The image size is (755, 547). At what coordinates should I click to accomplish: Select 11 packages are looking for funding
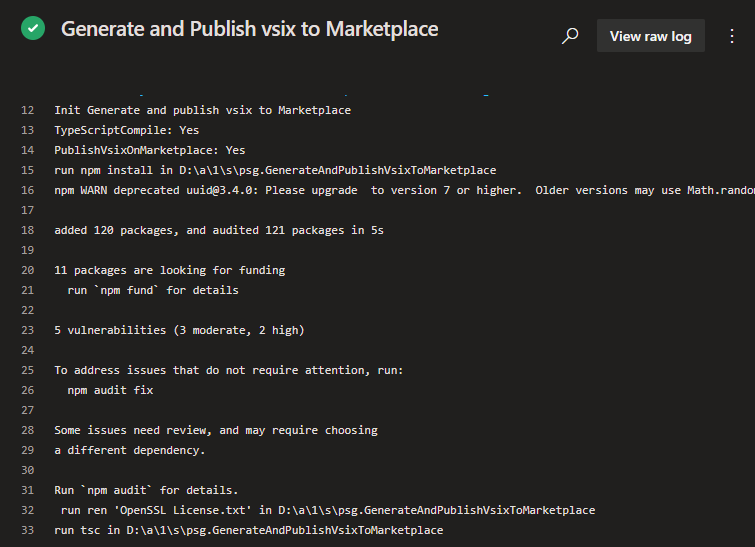pos(169,270)
